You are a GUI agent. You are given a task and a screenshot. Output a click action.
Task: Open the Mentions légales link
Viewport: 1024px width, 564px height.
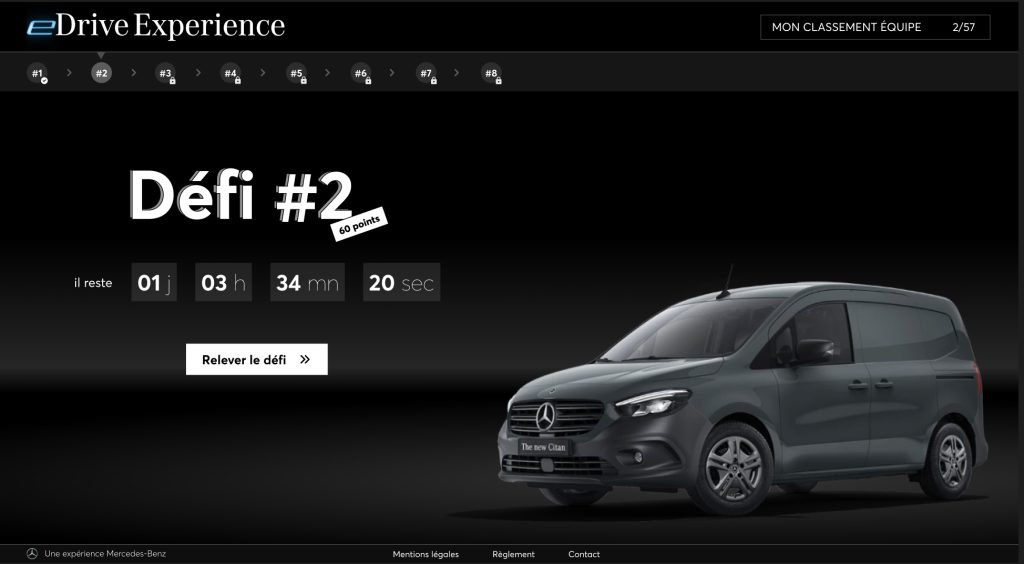[x=426, y=554]
